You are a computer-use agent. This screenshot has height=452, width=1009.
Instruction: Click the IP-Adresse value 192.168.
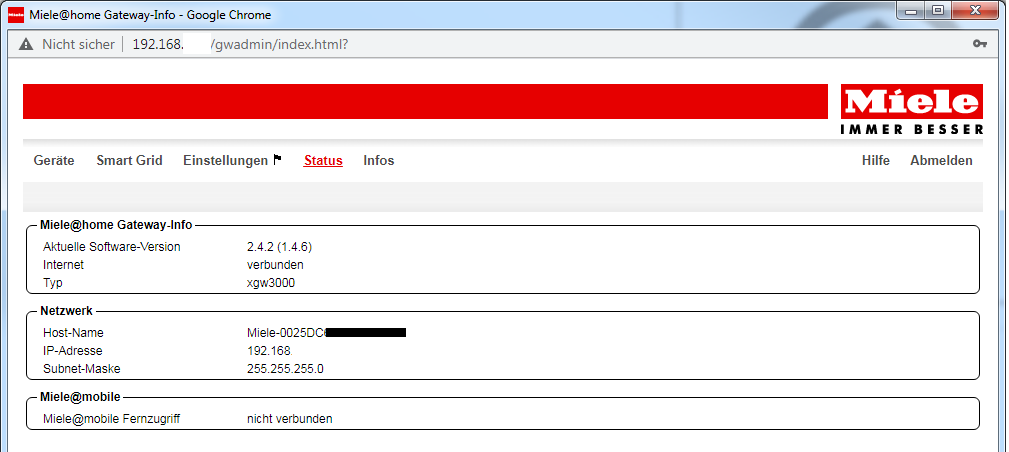tap(270, 351)
